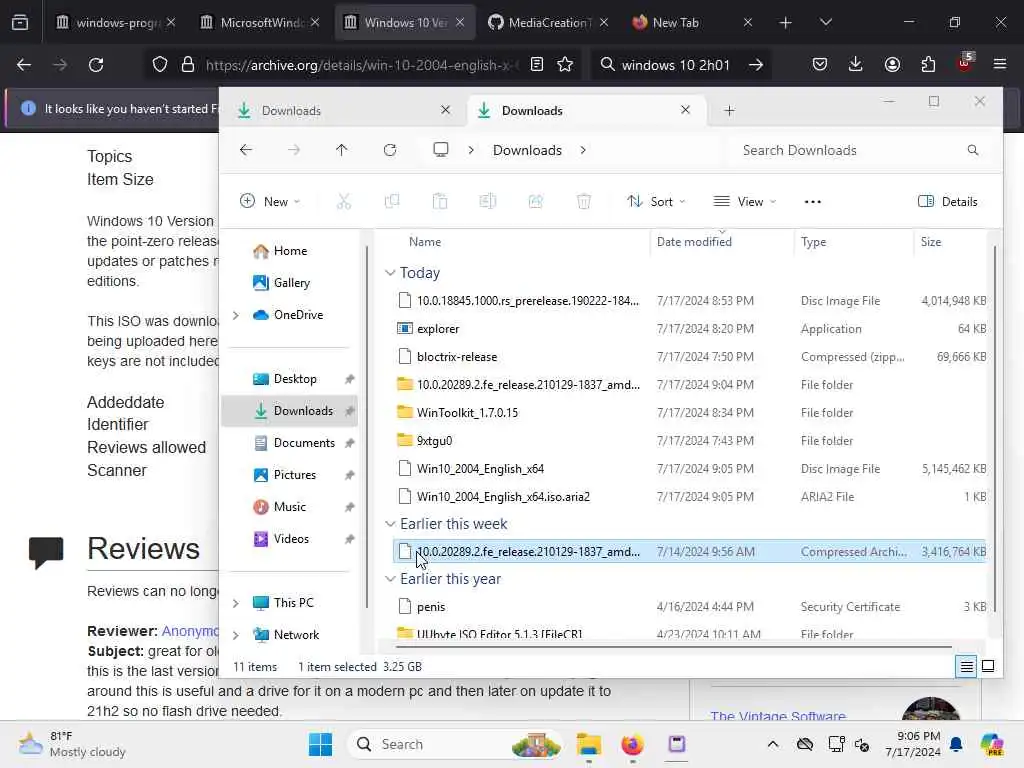
Task: Collapse the Earlier this week group
Action: pos(390,524)
